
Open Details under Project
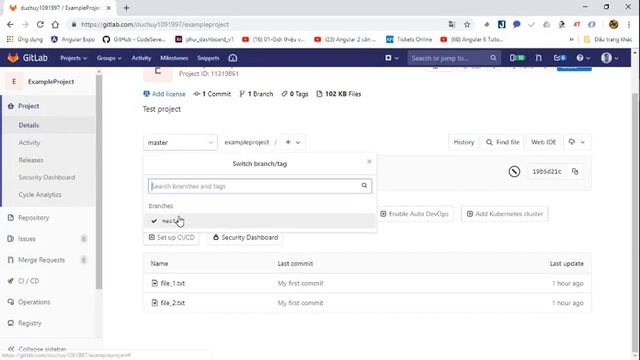coord(29,125)
